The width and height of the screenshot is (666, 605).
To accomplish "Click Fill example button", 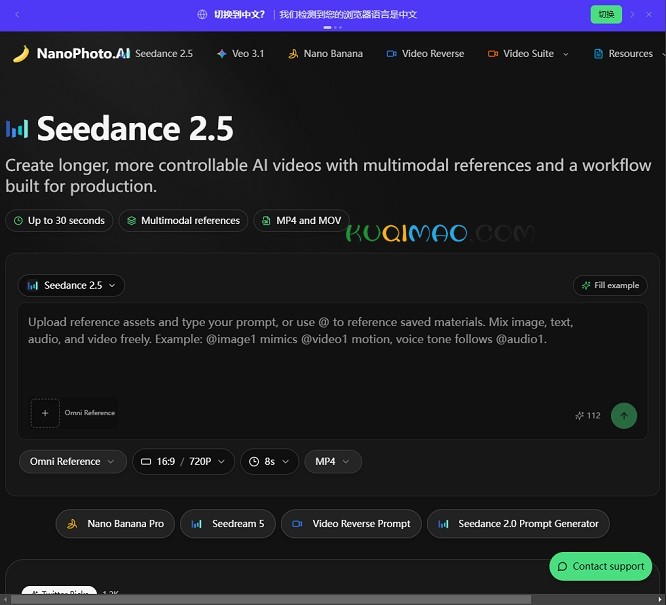I will (610, 285).
